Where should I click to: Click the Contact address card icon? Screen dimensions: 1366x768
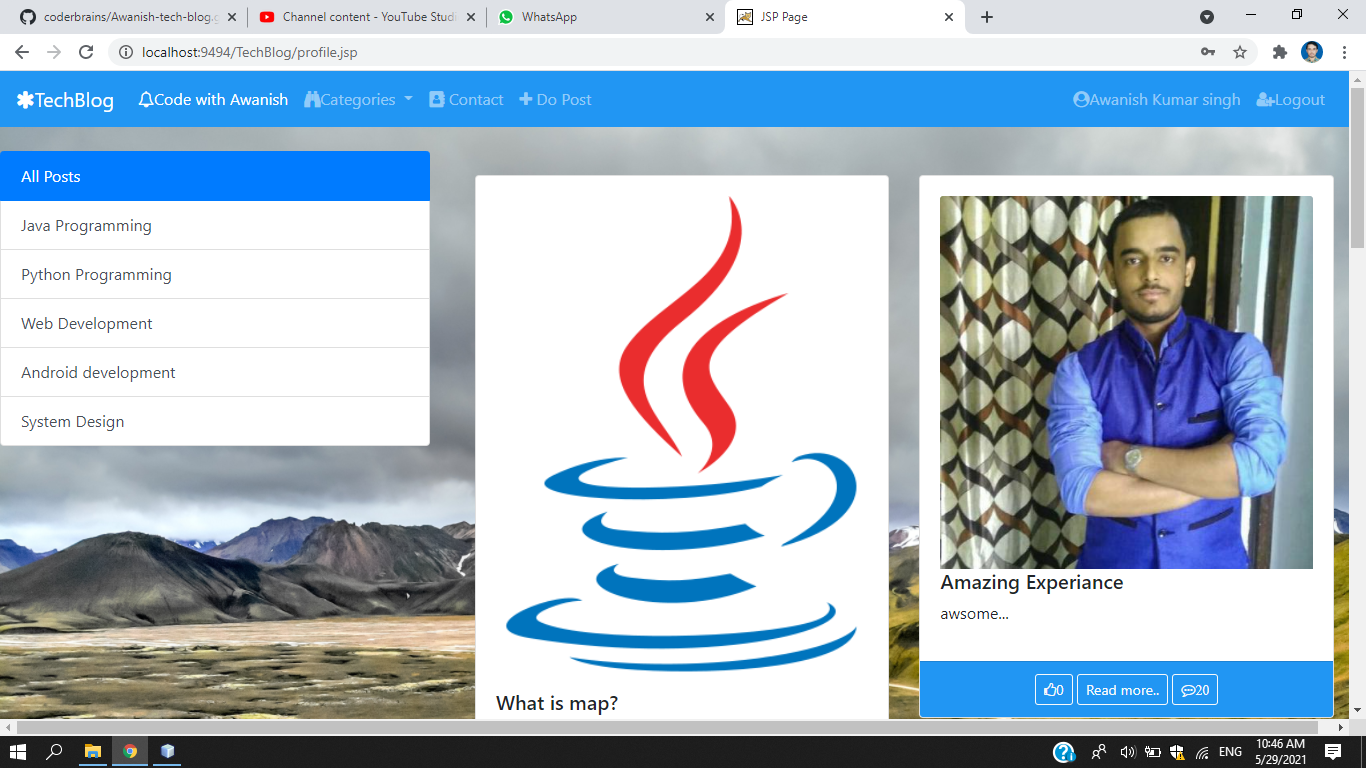pos(437,99)
